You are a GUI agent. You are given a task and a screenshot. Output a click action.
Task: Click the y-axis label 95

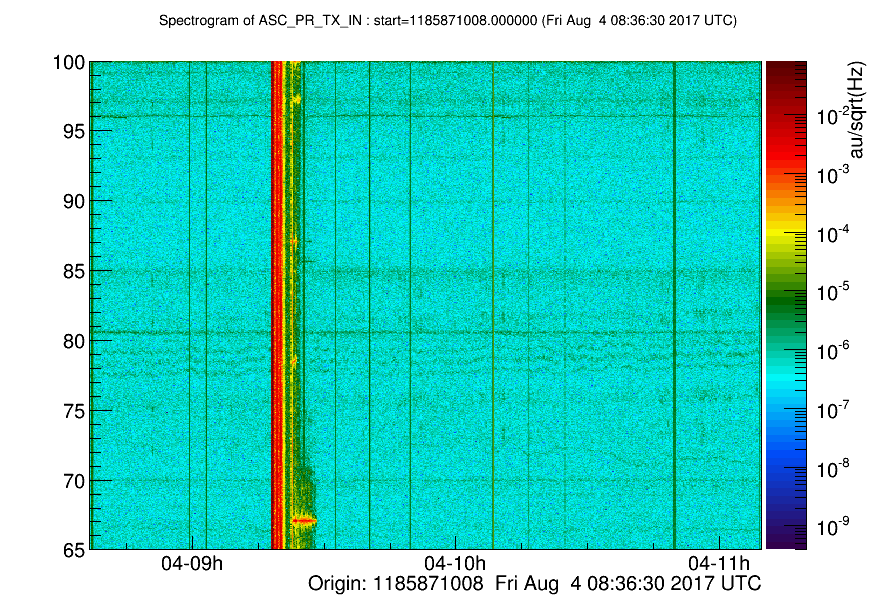point(74,132)
